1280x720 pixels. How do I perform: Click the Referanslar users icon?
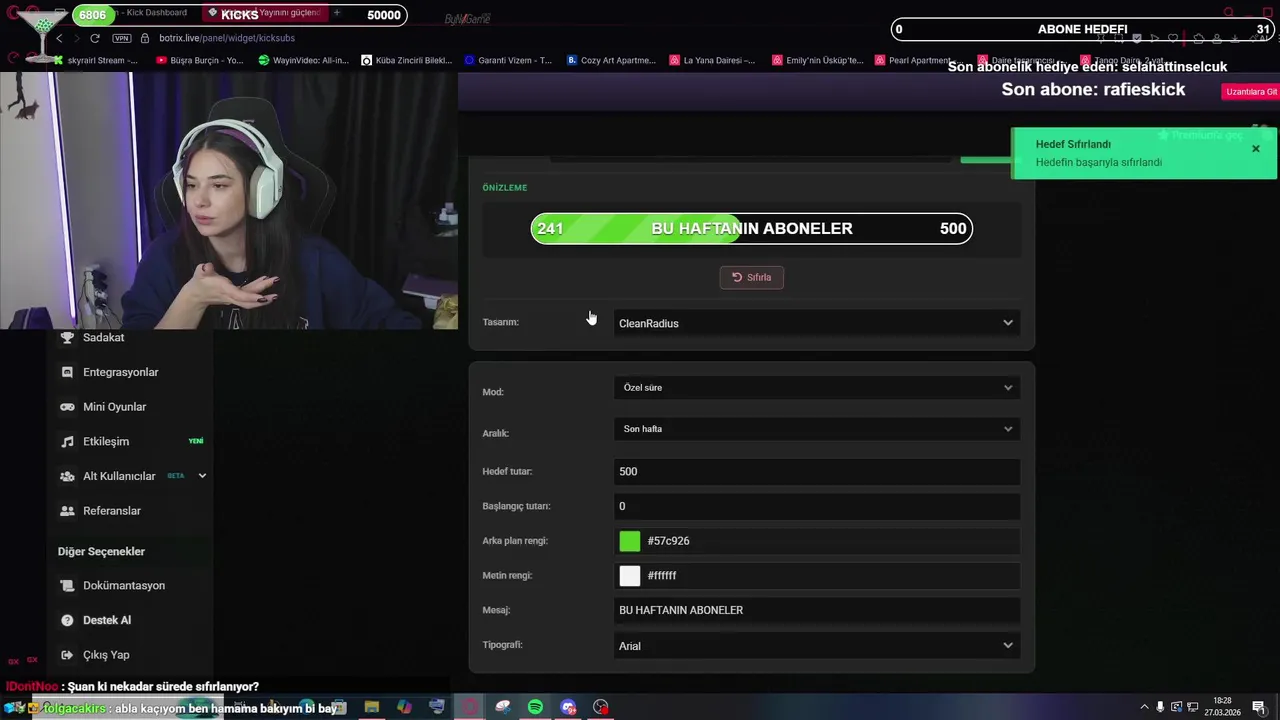[67, 511]
